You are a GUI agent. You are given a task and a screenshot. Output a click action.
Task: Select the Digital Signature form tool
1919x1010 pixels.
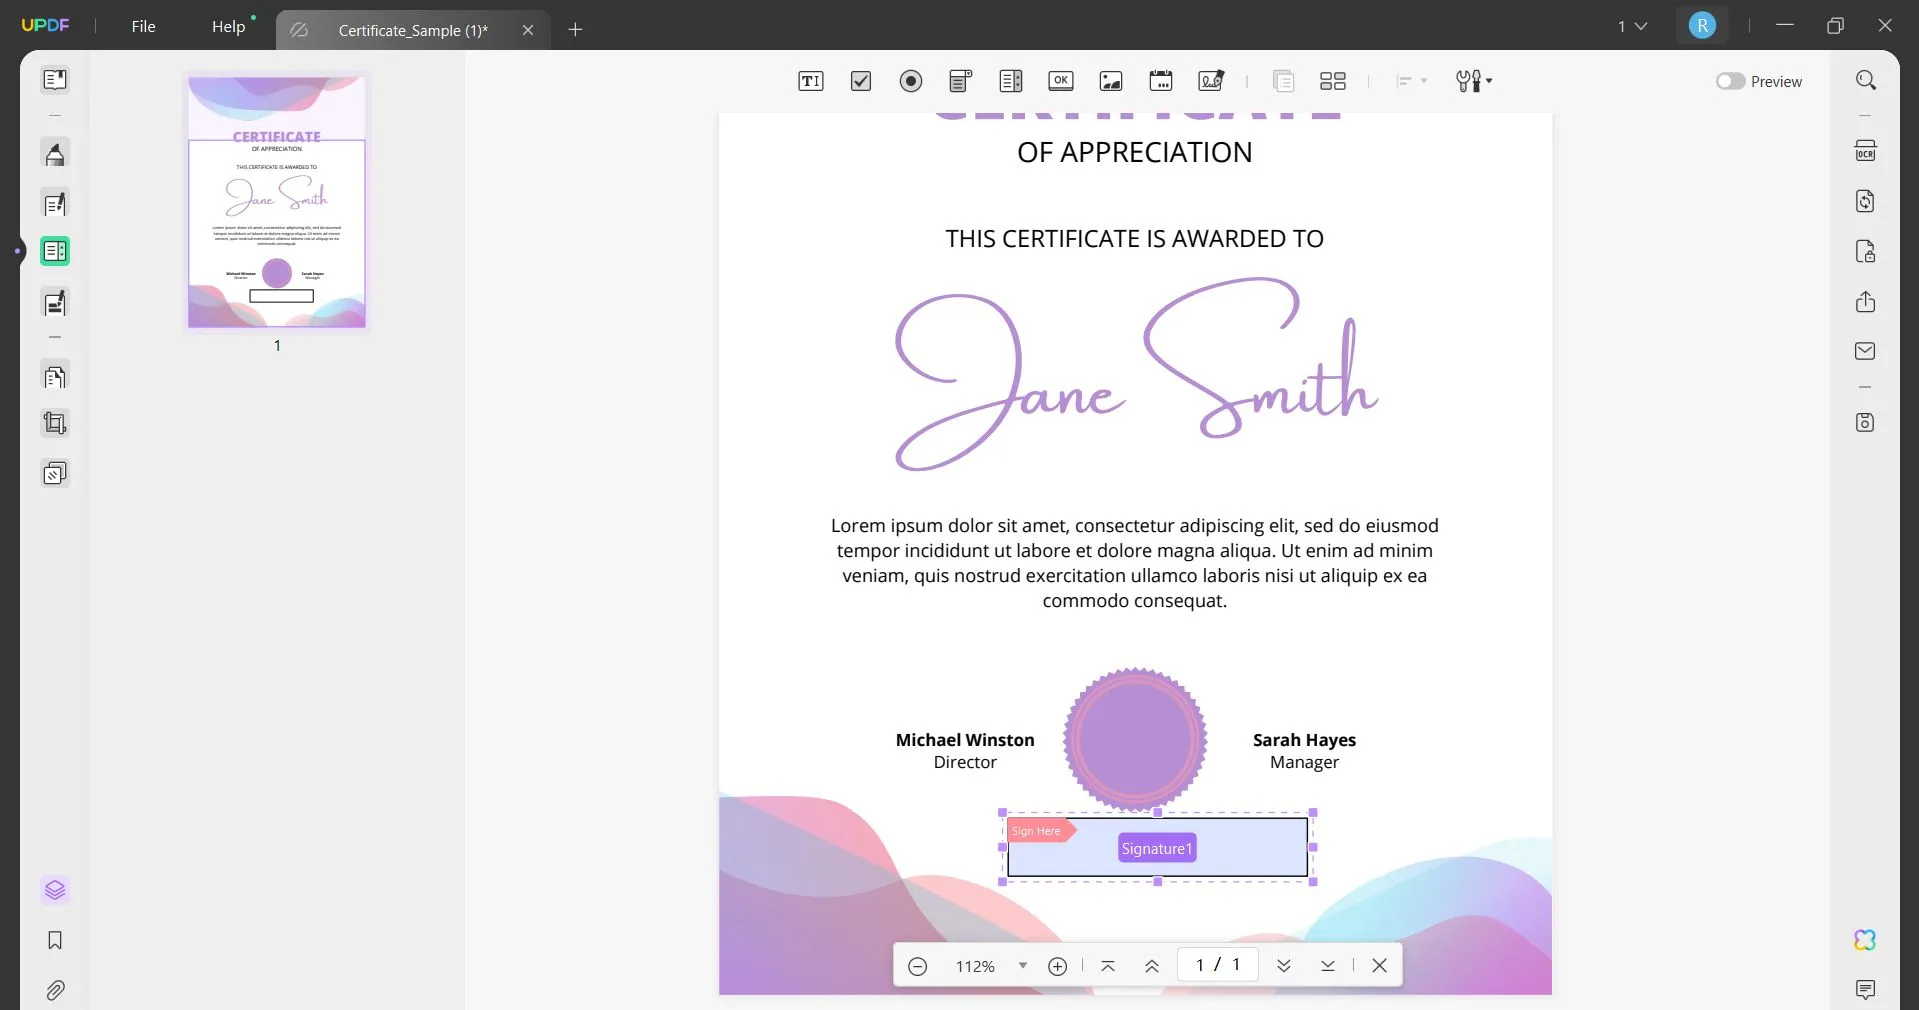(1211, 81)
